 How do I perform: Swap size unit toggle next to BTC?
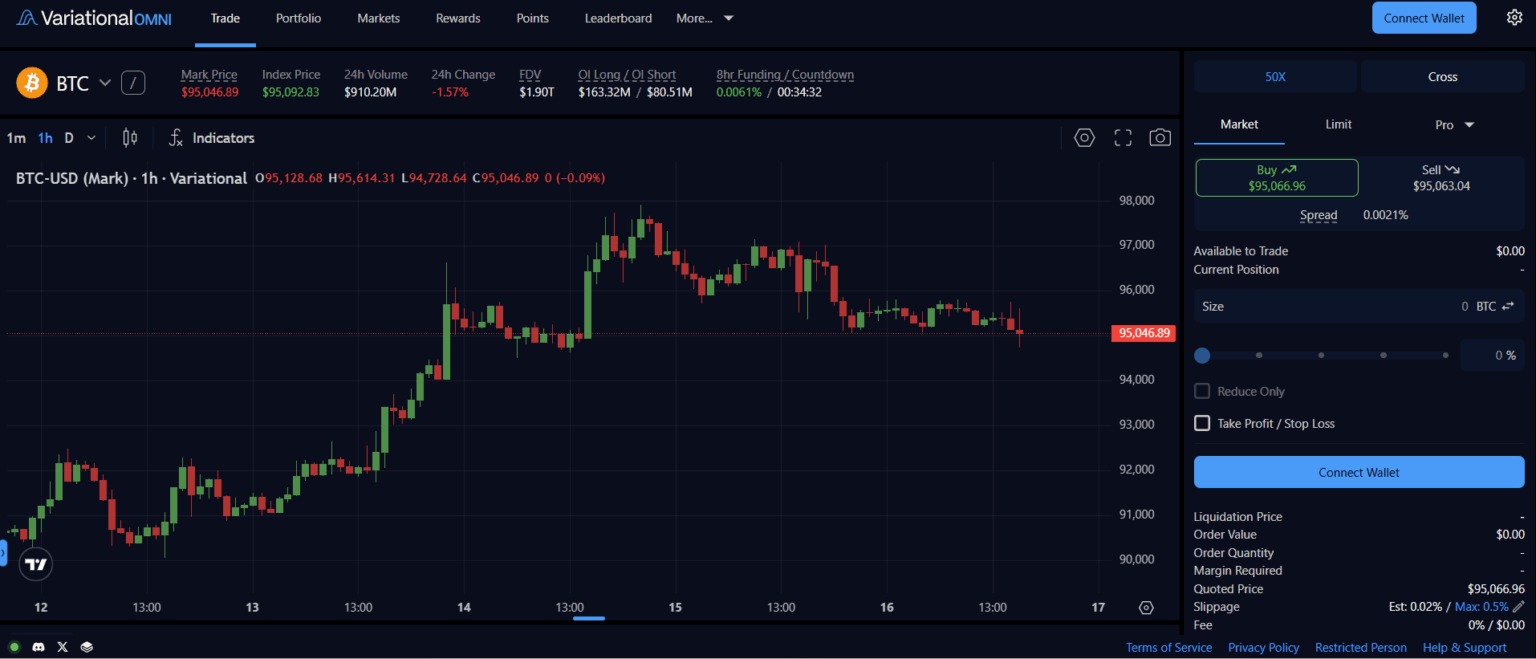click(x=1508, y=307)
